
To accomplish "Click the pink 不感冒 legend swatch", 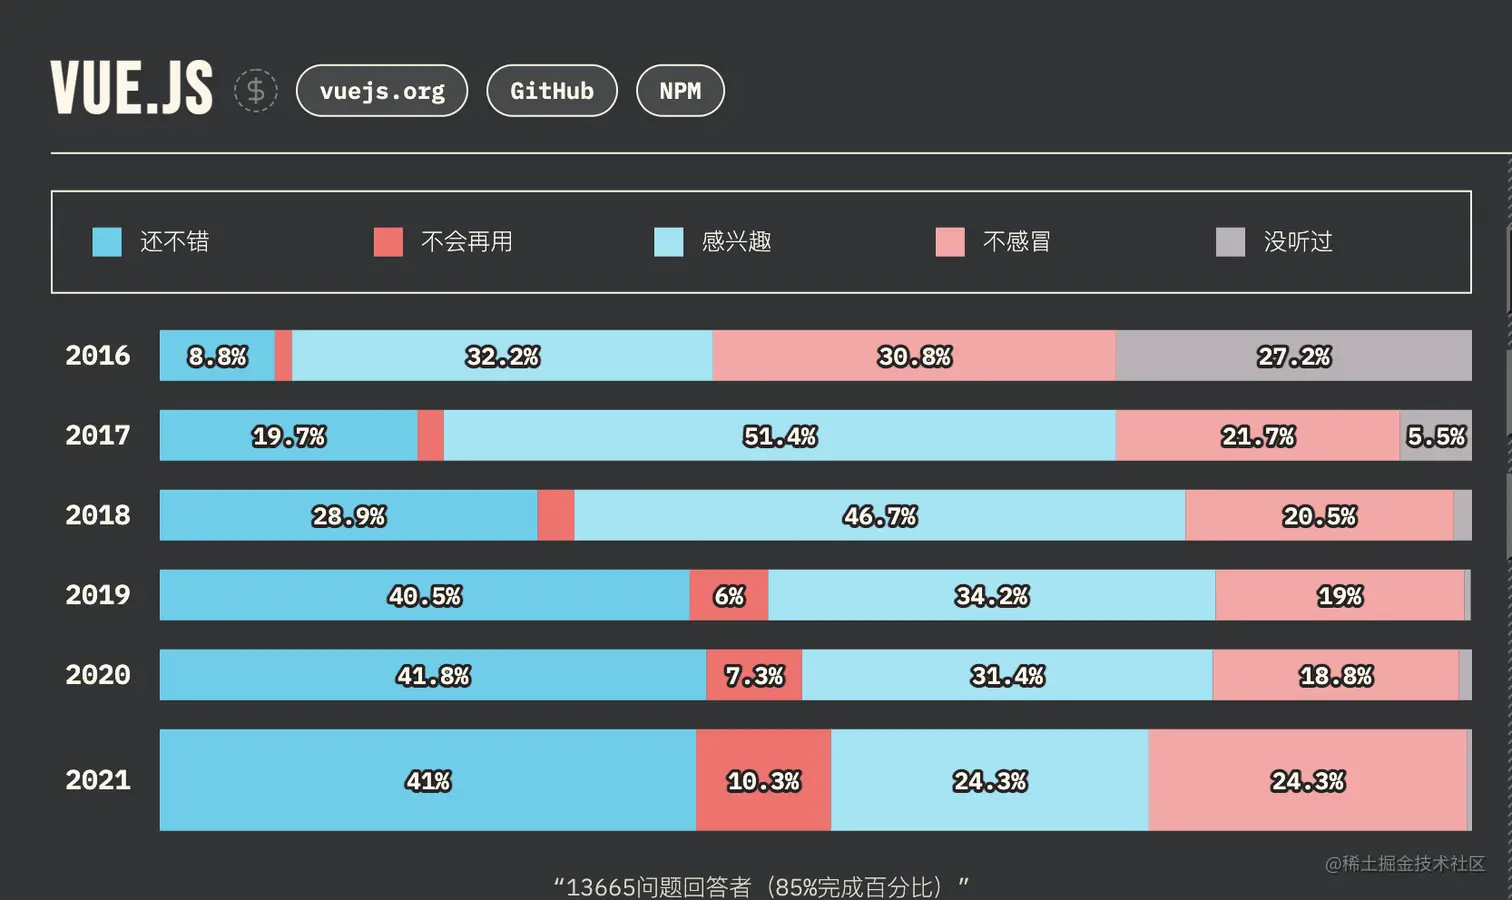I will [x=950, y=242].
